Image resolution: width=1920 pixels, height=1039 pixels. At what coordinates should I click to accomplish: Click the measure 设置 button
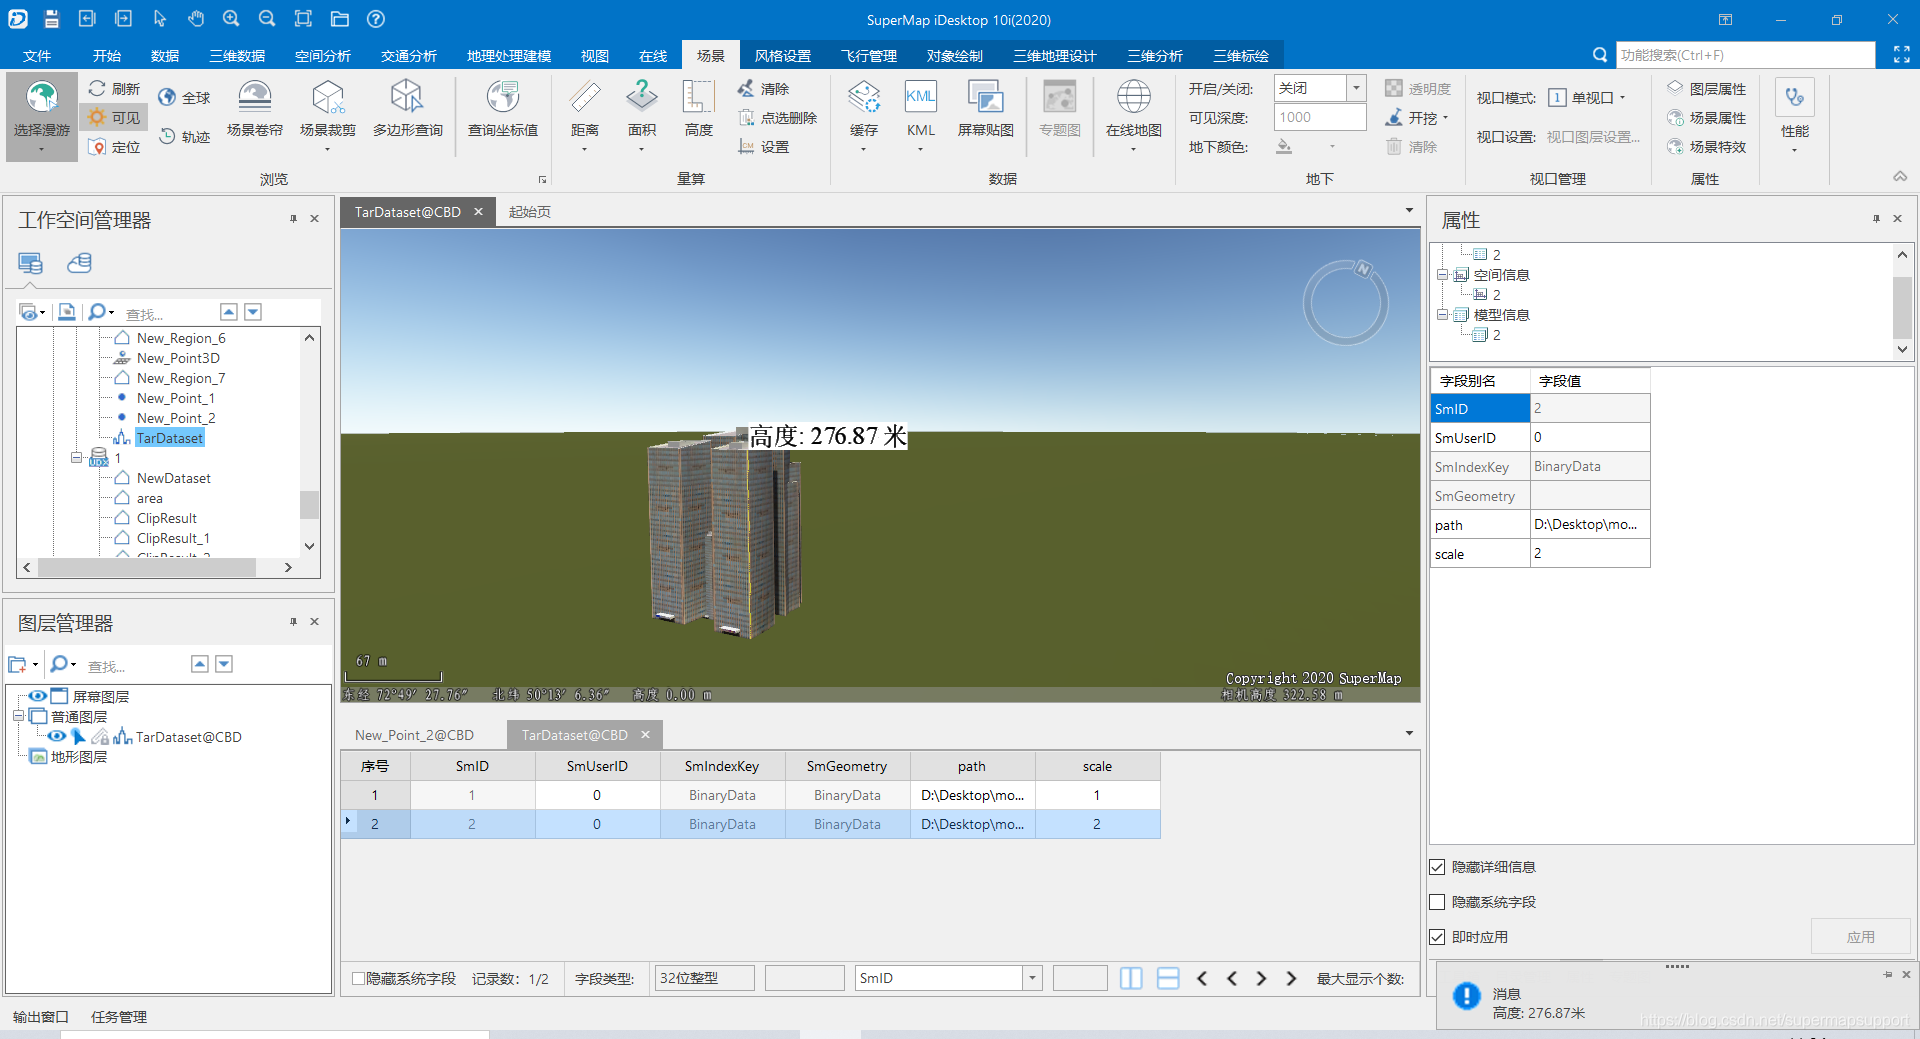coord(763,147)
